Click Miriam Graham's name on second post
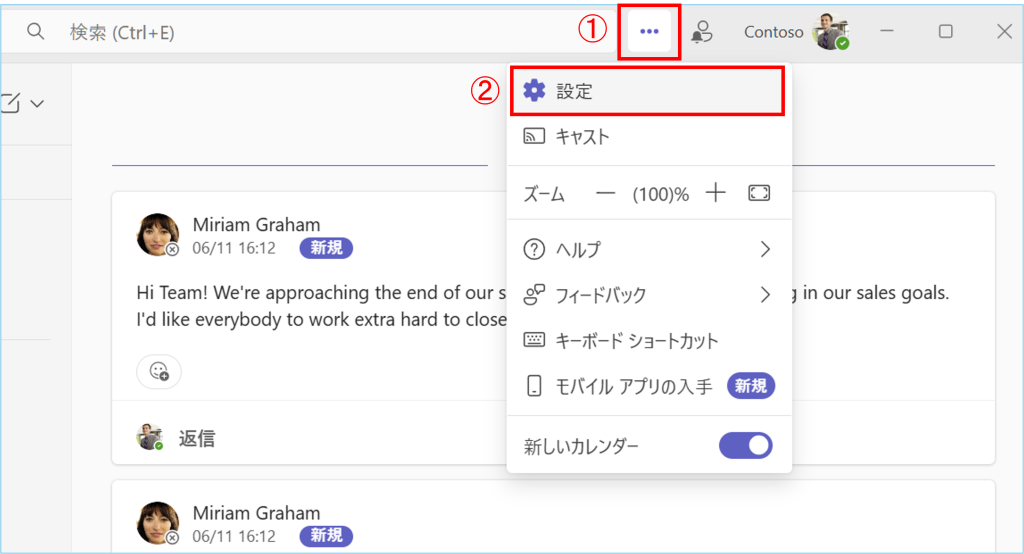1024x554 pixels. click(x=256, y=513)
